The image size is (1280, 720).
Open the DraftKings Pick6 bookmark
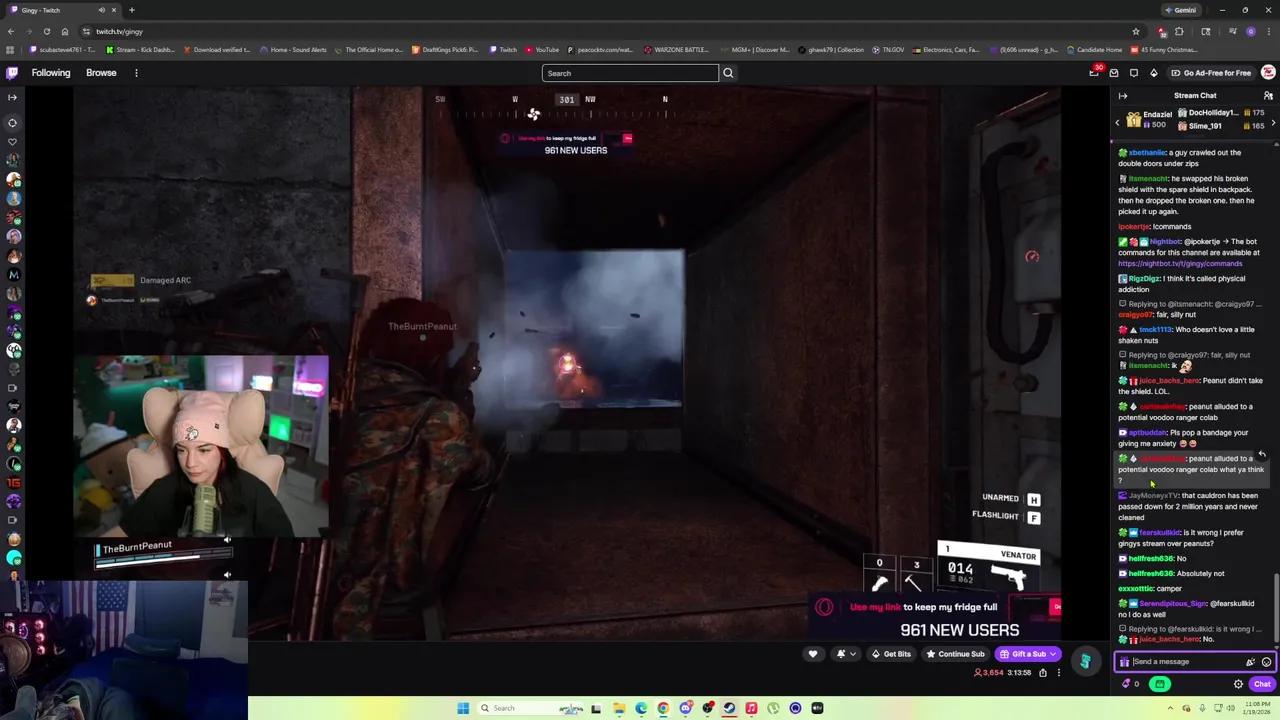(x=444, y=50)
